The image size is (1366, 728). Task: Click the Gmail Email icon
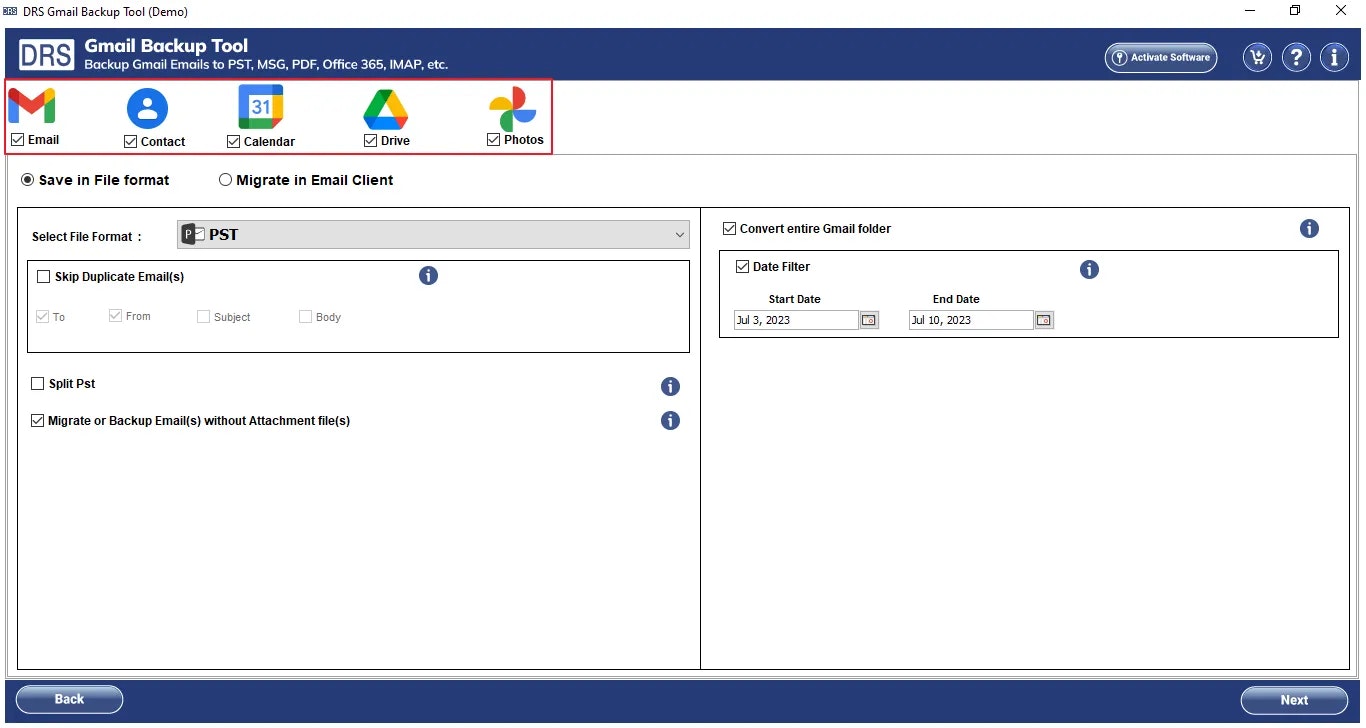click(x=32, y=106)
